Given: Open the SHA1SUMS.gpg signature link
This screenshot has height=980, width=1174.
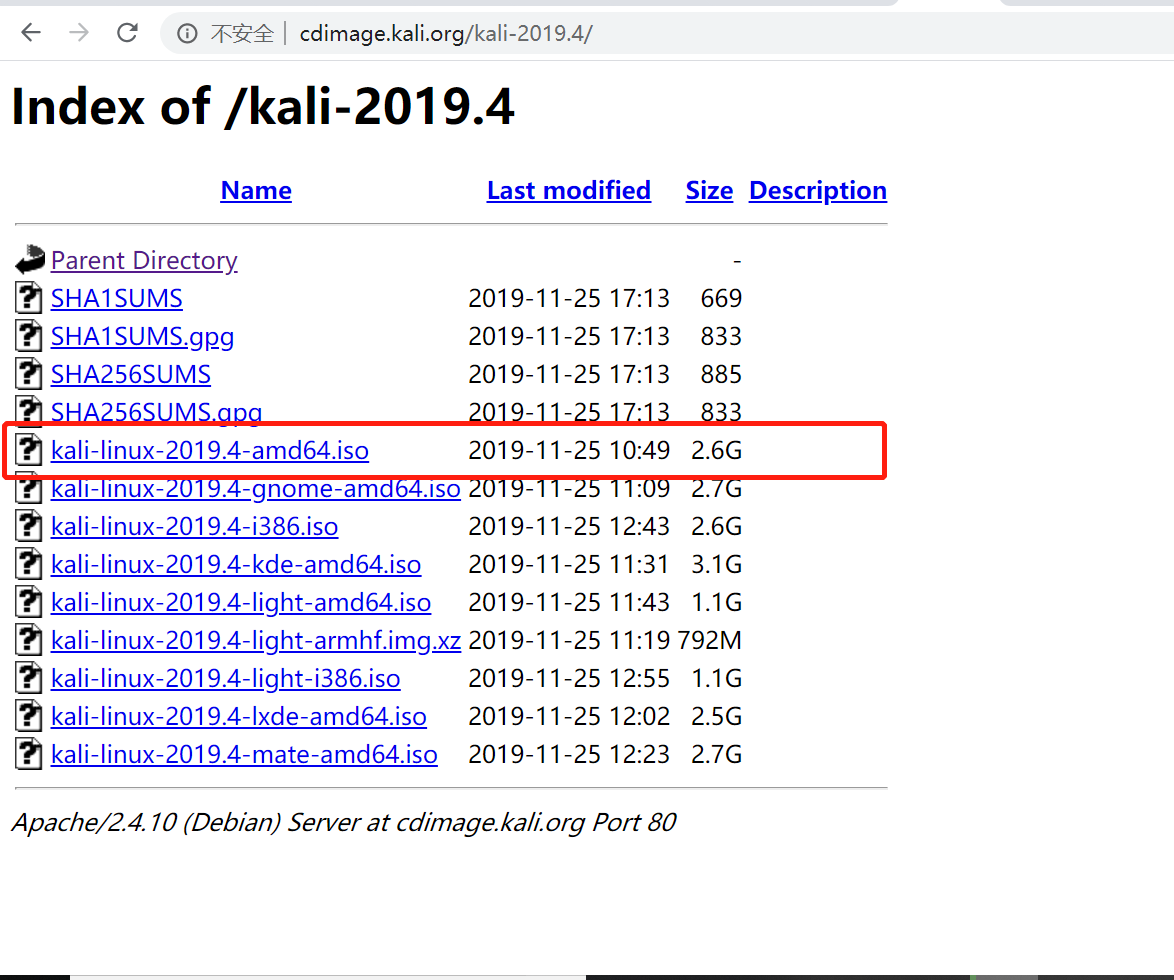Looking at the screenshot, I should click(x=142, y=336).
